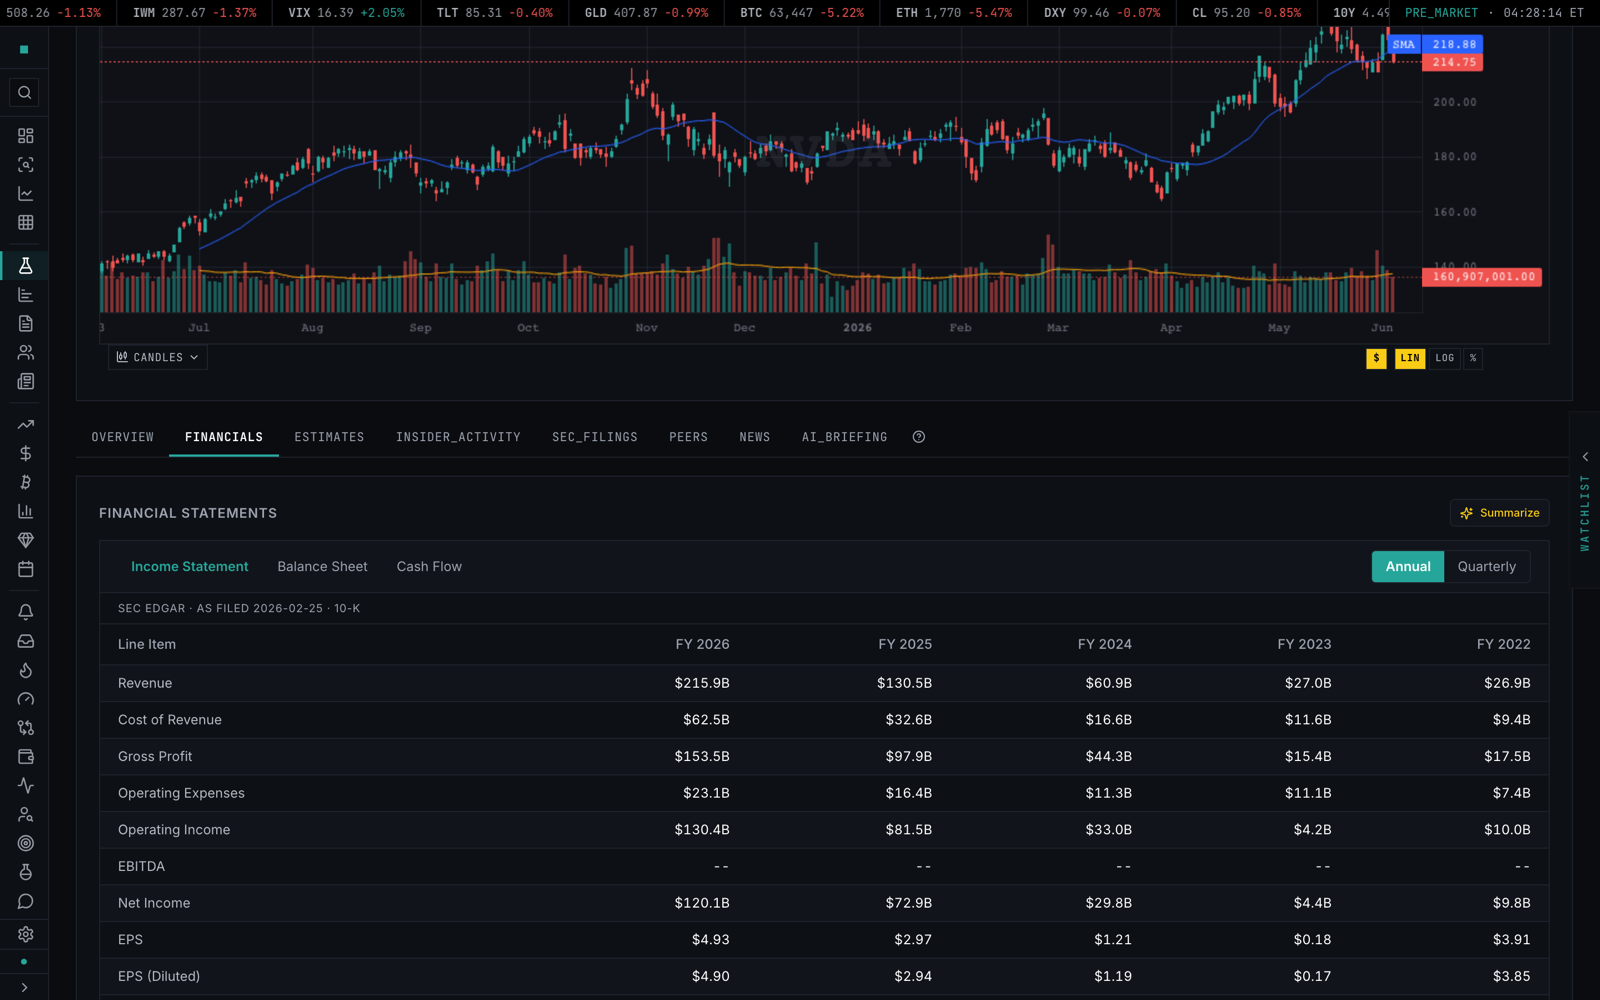Select the Income Statement sub-tab
Viewport: 1600px width, 1000px height.
190,567
